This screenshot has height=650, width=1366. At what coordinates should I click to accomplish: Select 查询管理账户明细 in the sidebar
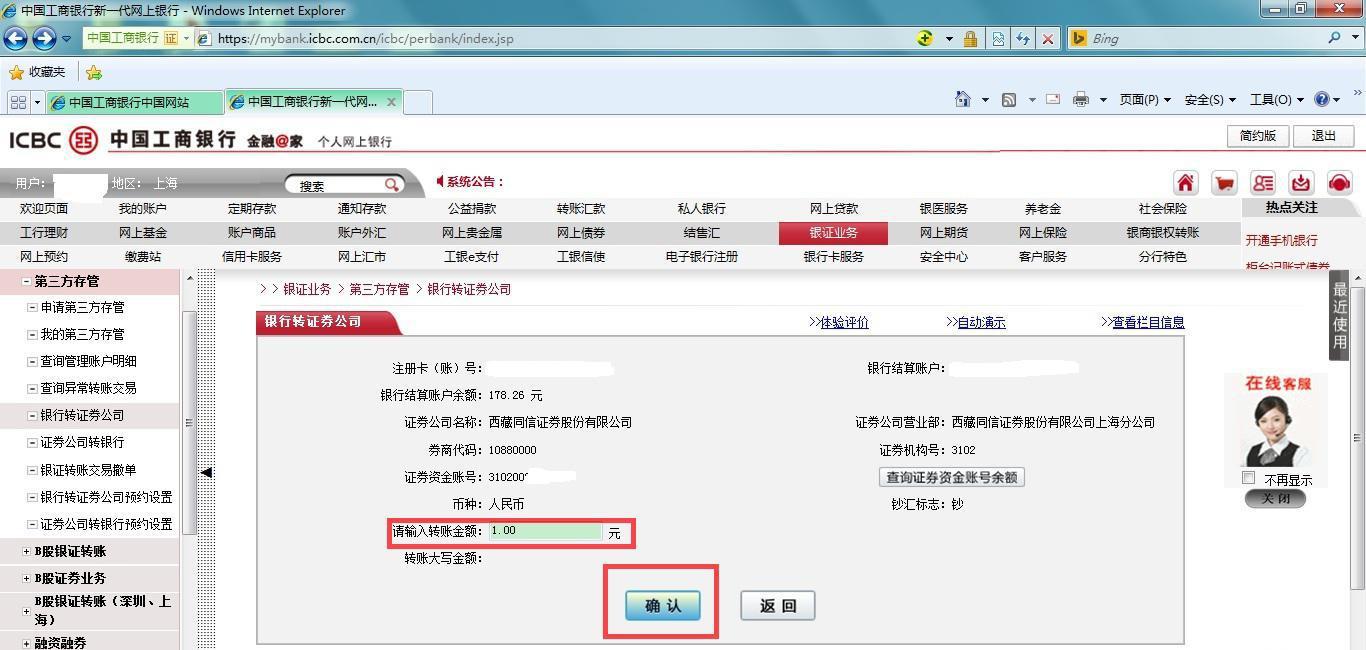[88, 361]
